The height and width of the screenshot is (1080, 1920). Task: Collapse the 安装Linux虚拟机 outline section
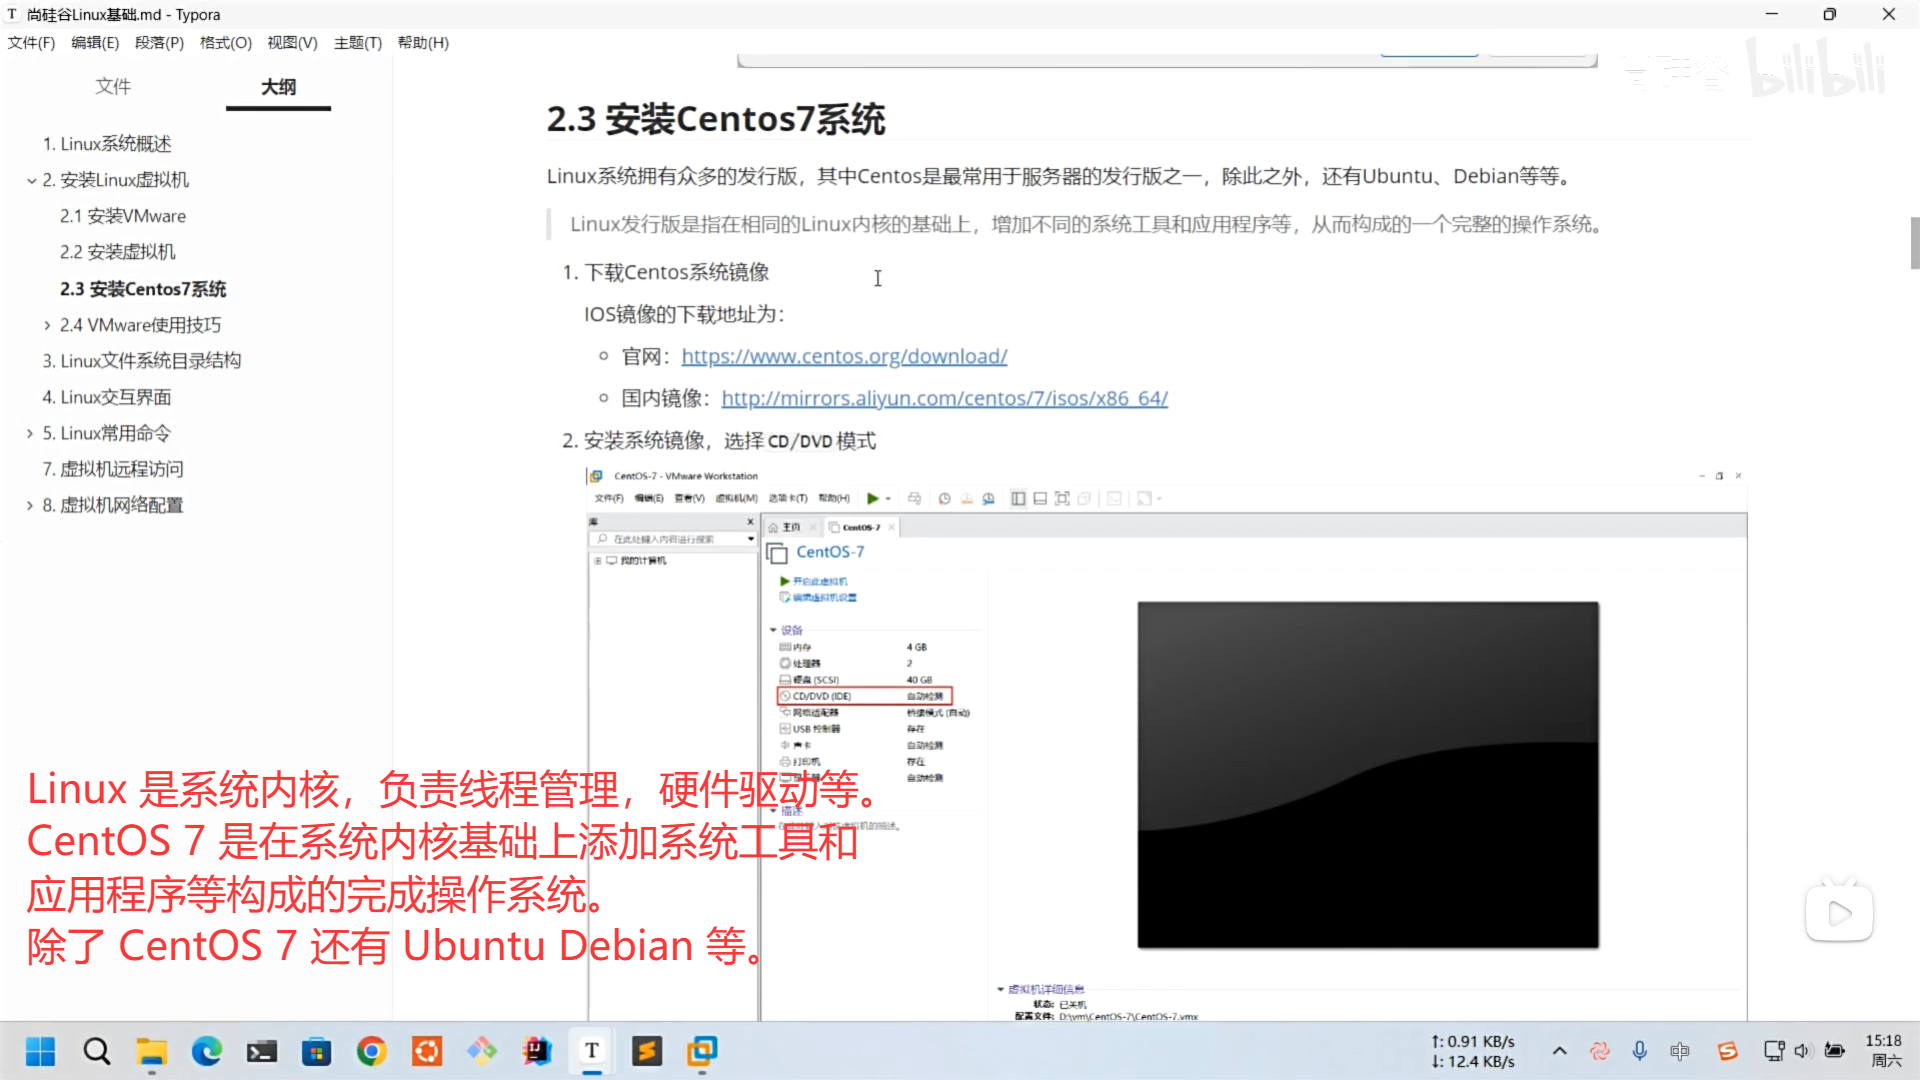(x=31, y=181)
